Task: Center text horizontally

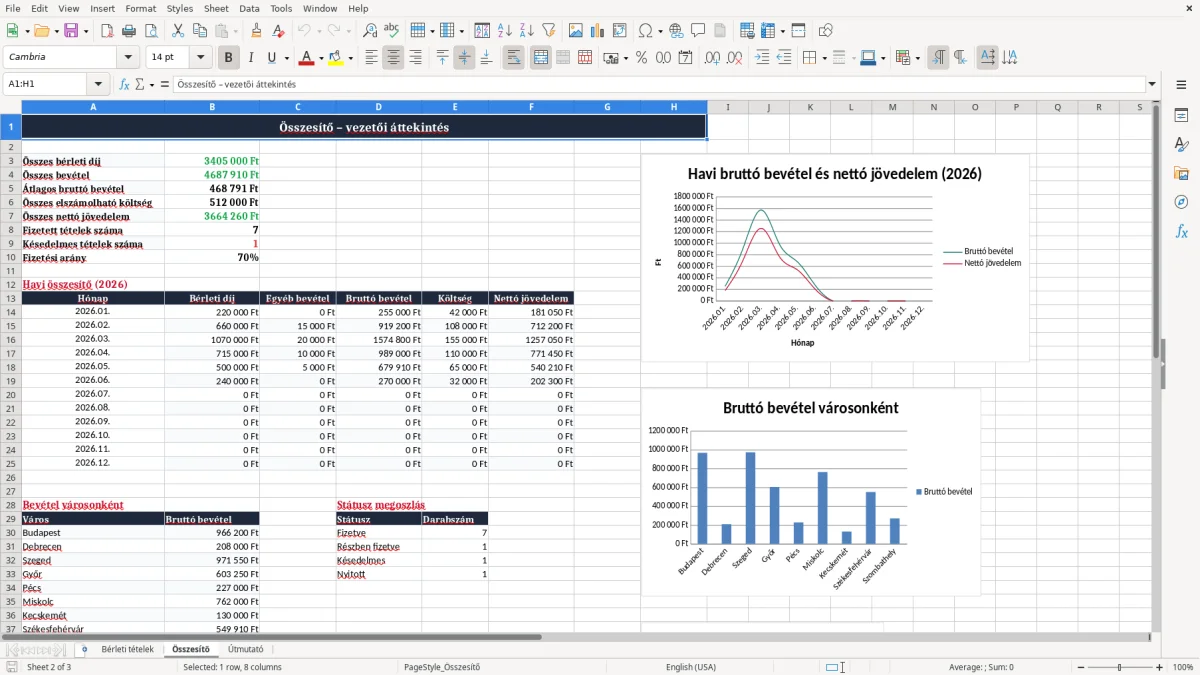Action: point(393,58)
